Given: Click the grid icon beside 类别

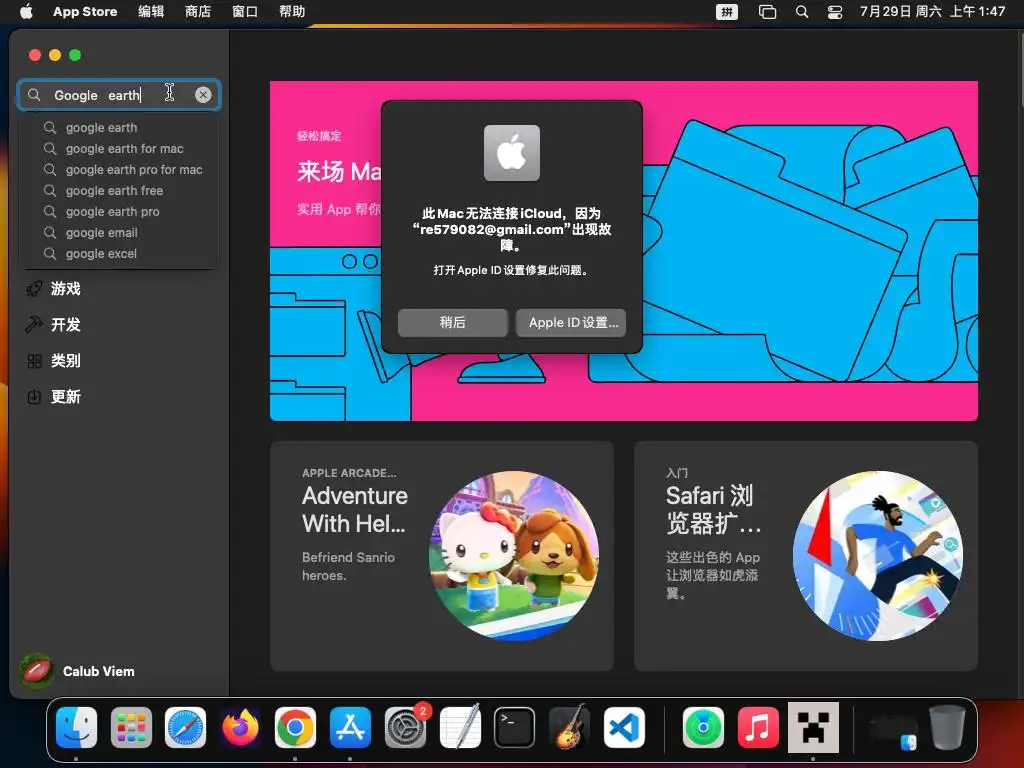Looking at the screenshot, I should pos(34,360).
